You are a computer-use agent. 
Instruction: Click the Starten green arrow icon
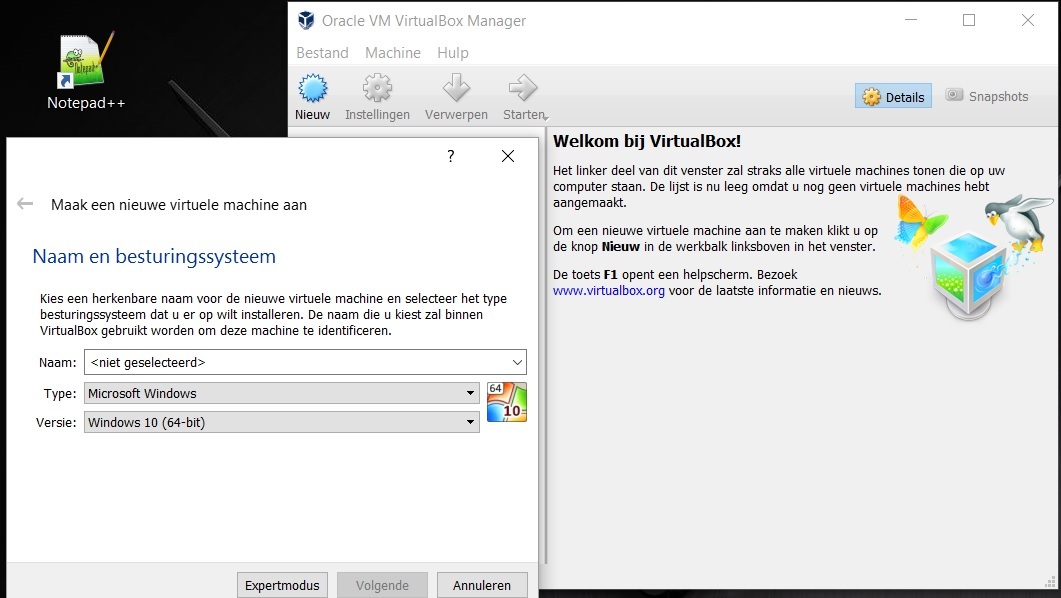[x=522, y=89]
